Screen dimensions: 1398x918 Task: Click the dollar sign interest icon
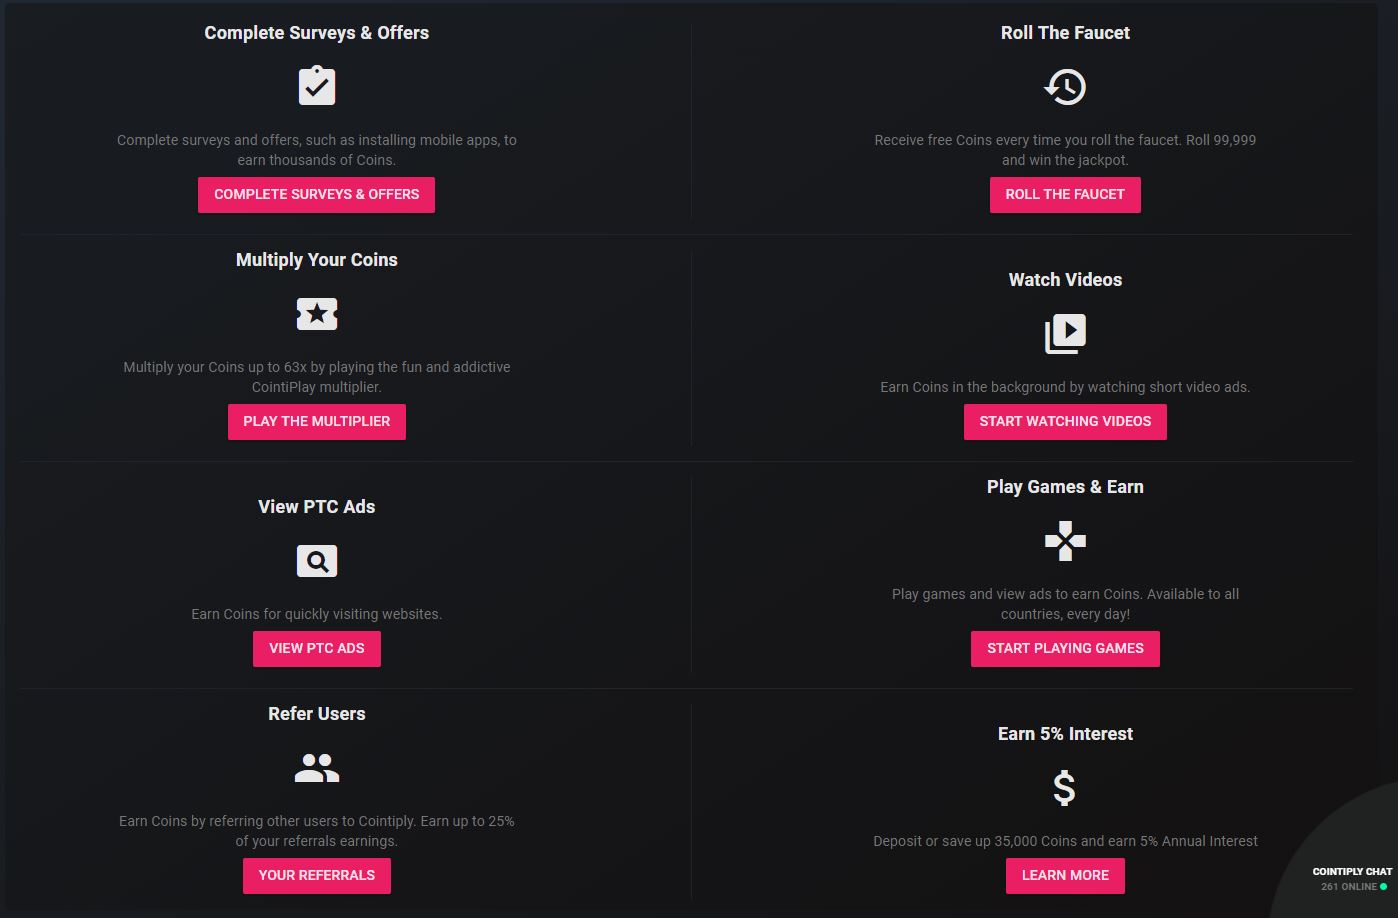(x=1065, y=788)
